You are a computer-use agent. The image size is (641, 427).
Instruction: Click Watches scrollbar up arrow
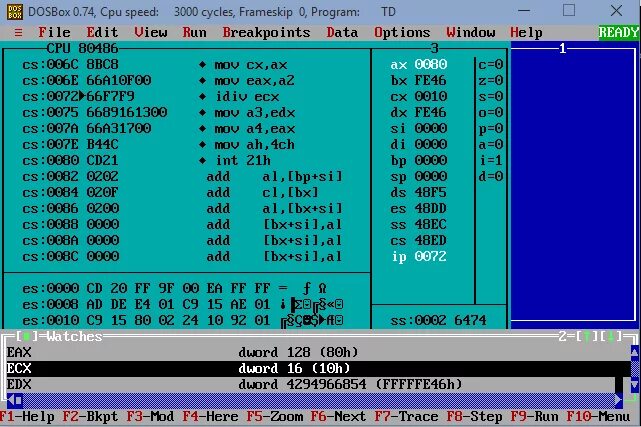pos(634,352)
